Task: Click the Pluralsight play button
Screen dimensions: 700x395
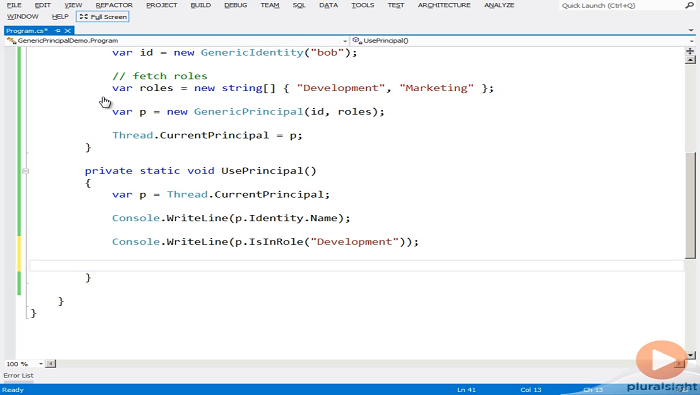Action: pyautogui.click(x=662, y=360)
